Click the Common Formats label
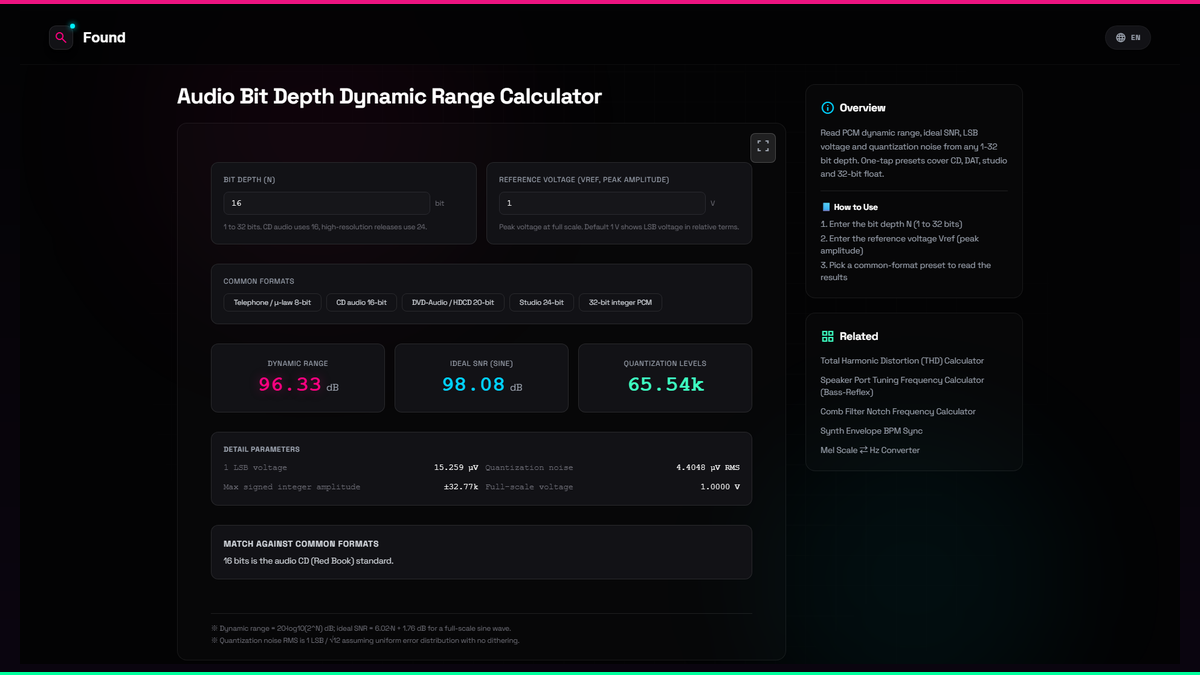The image size is (1200, 675). pos(259,282)
